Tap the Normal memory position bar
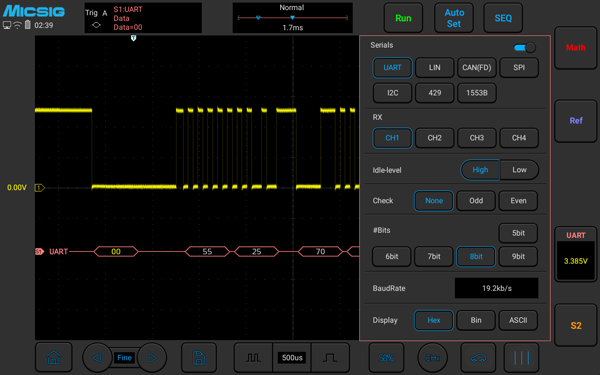Viewport: 600px width, 375px height. pyautogui.click(x=293, y=18)
